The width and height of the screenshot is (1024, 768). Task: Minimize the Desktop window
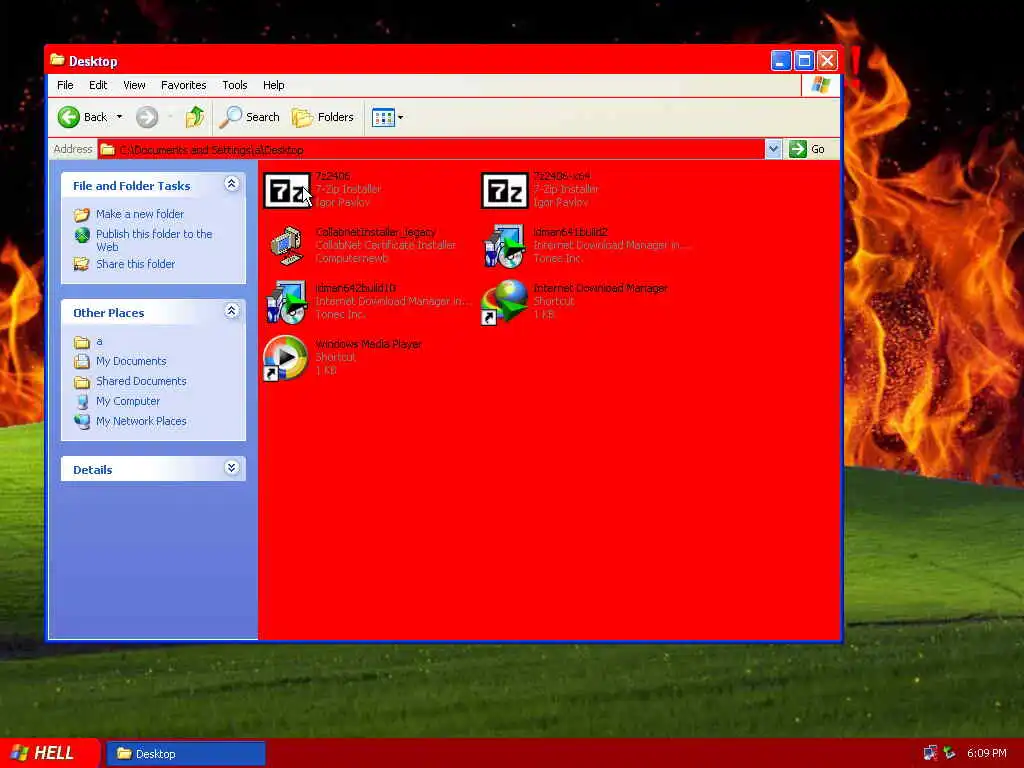click(x=780, y=61)
